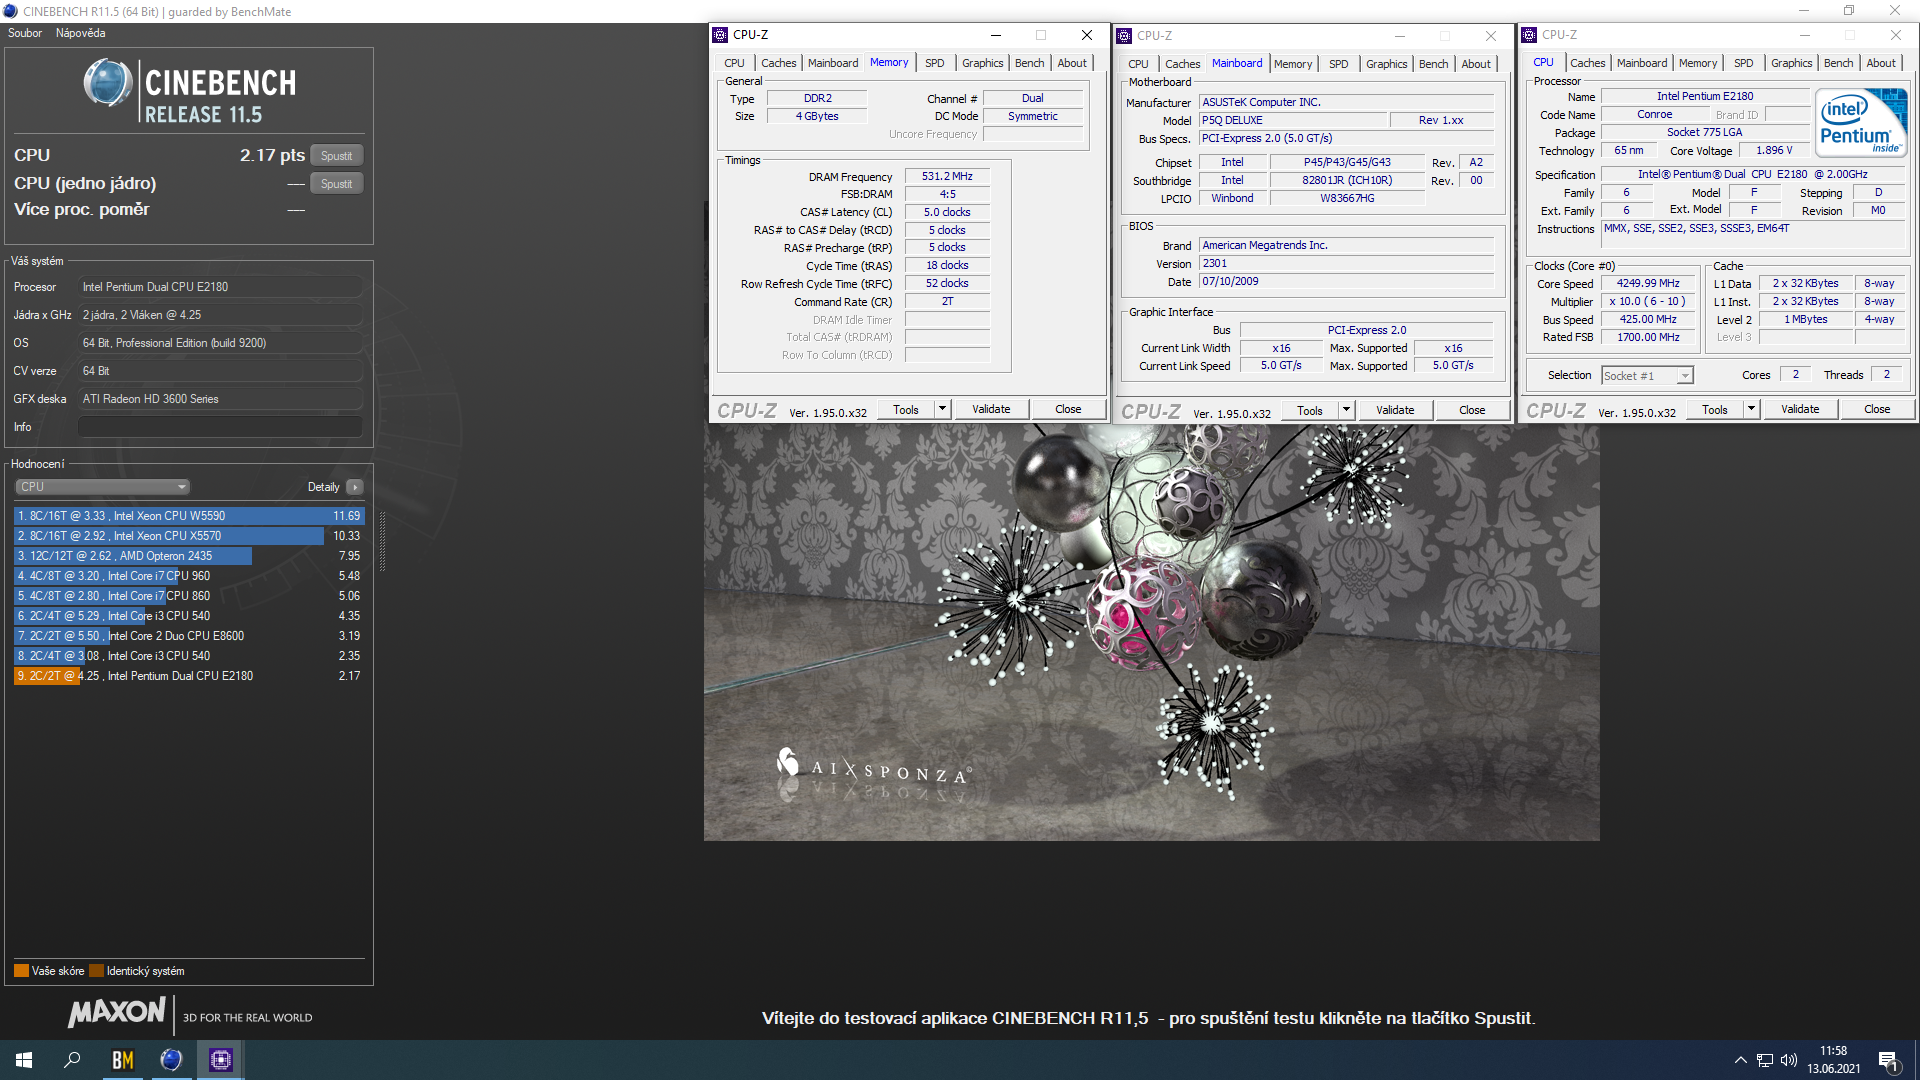
Task: Click rendered AIXSPONZA scene image
Action: click(1151, 632)
